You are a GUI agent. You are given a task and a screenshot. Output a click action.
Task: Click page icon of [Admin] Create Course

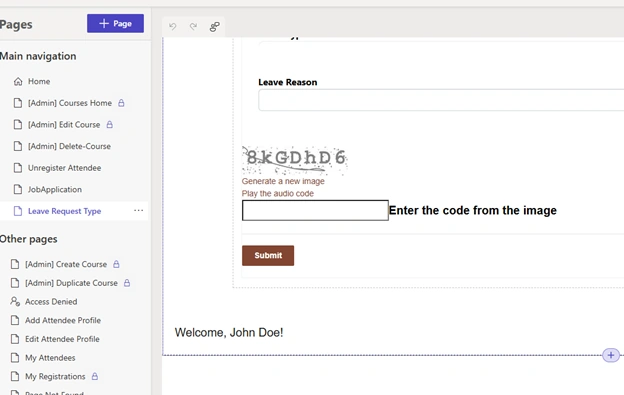pyautogui.click(x=15, y=264)
